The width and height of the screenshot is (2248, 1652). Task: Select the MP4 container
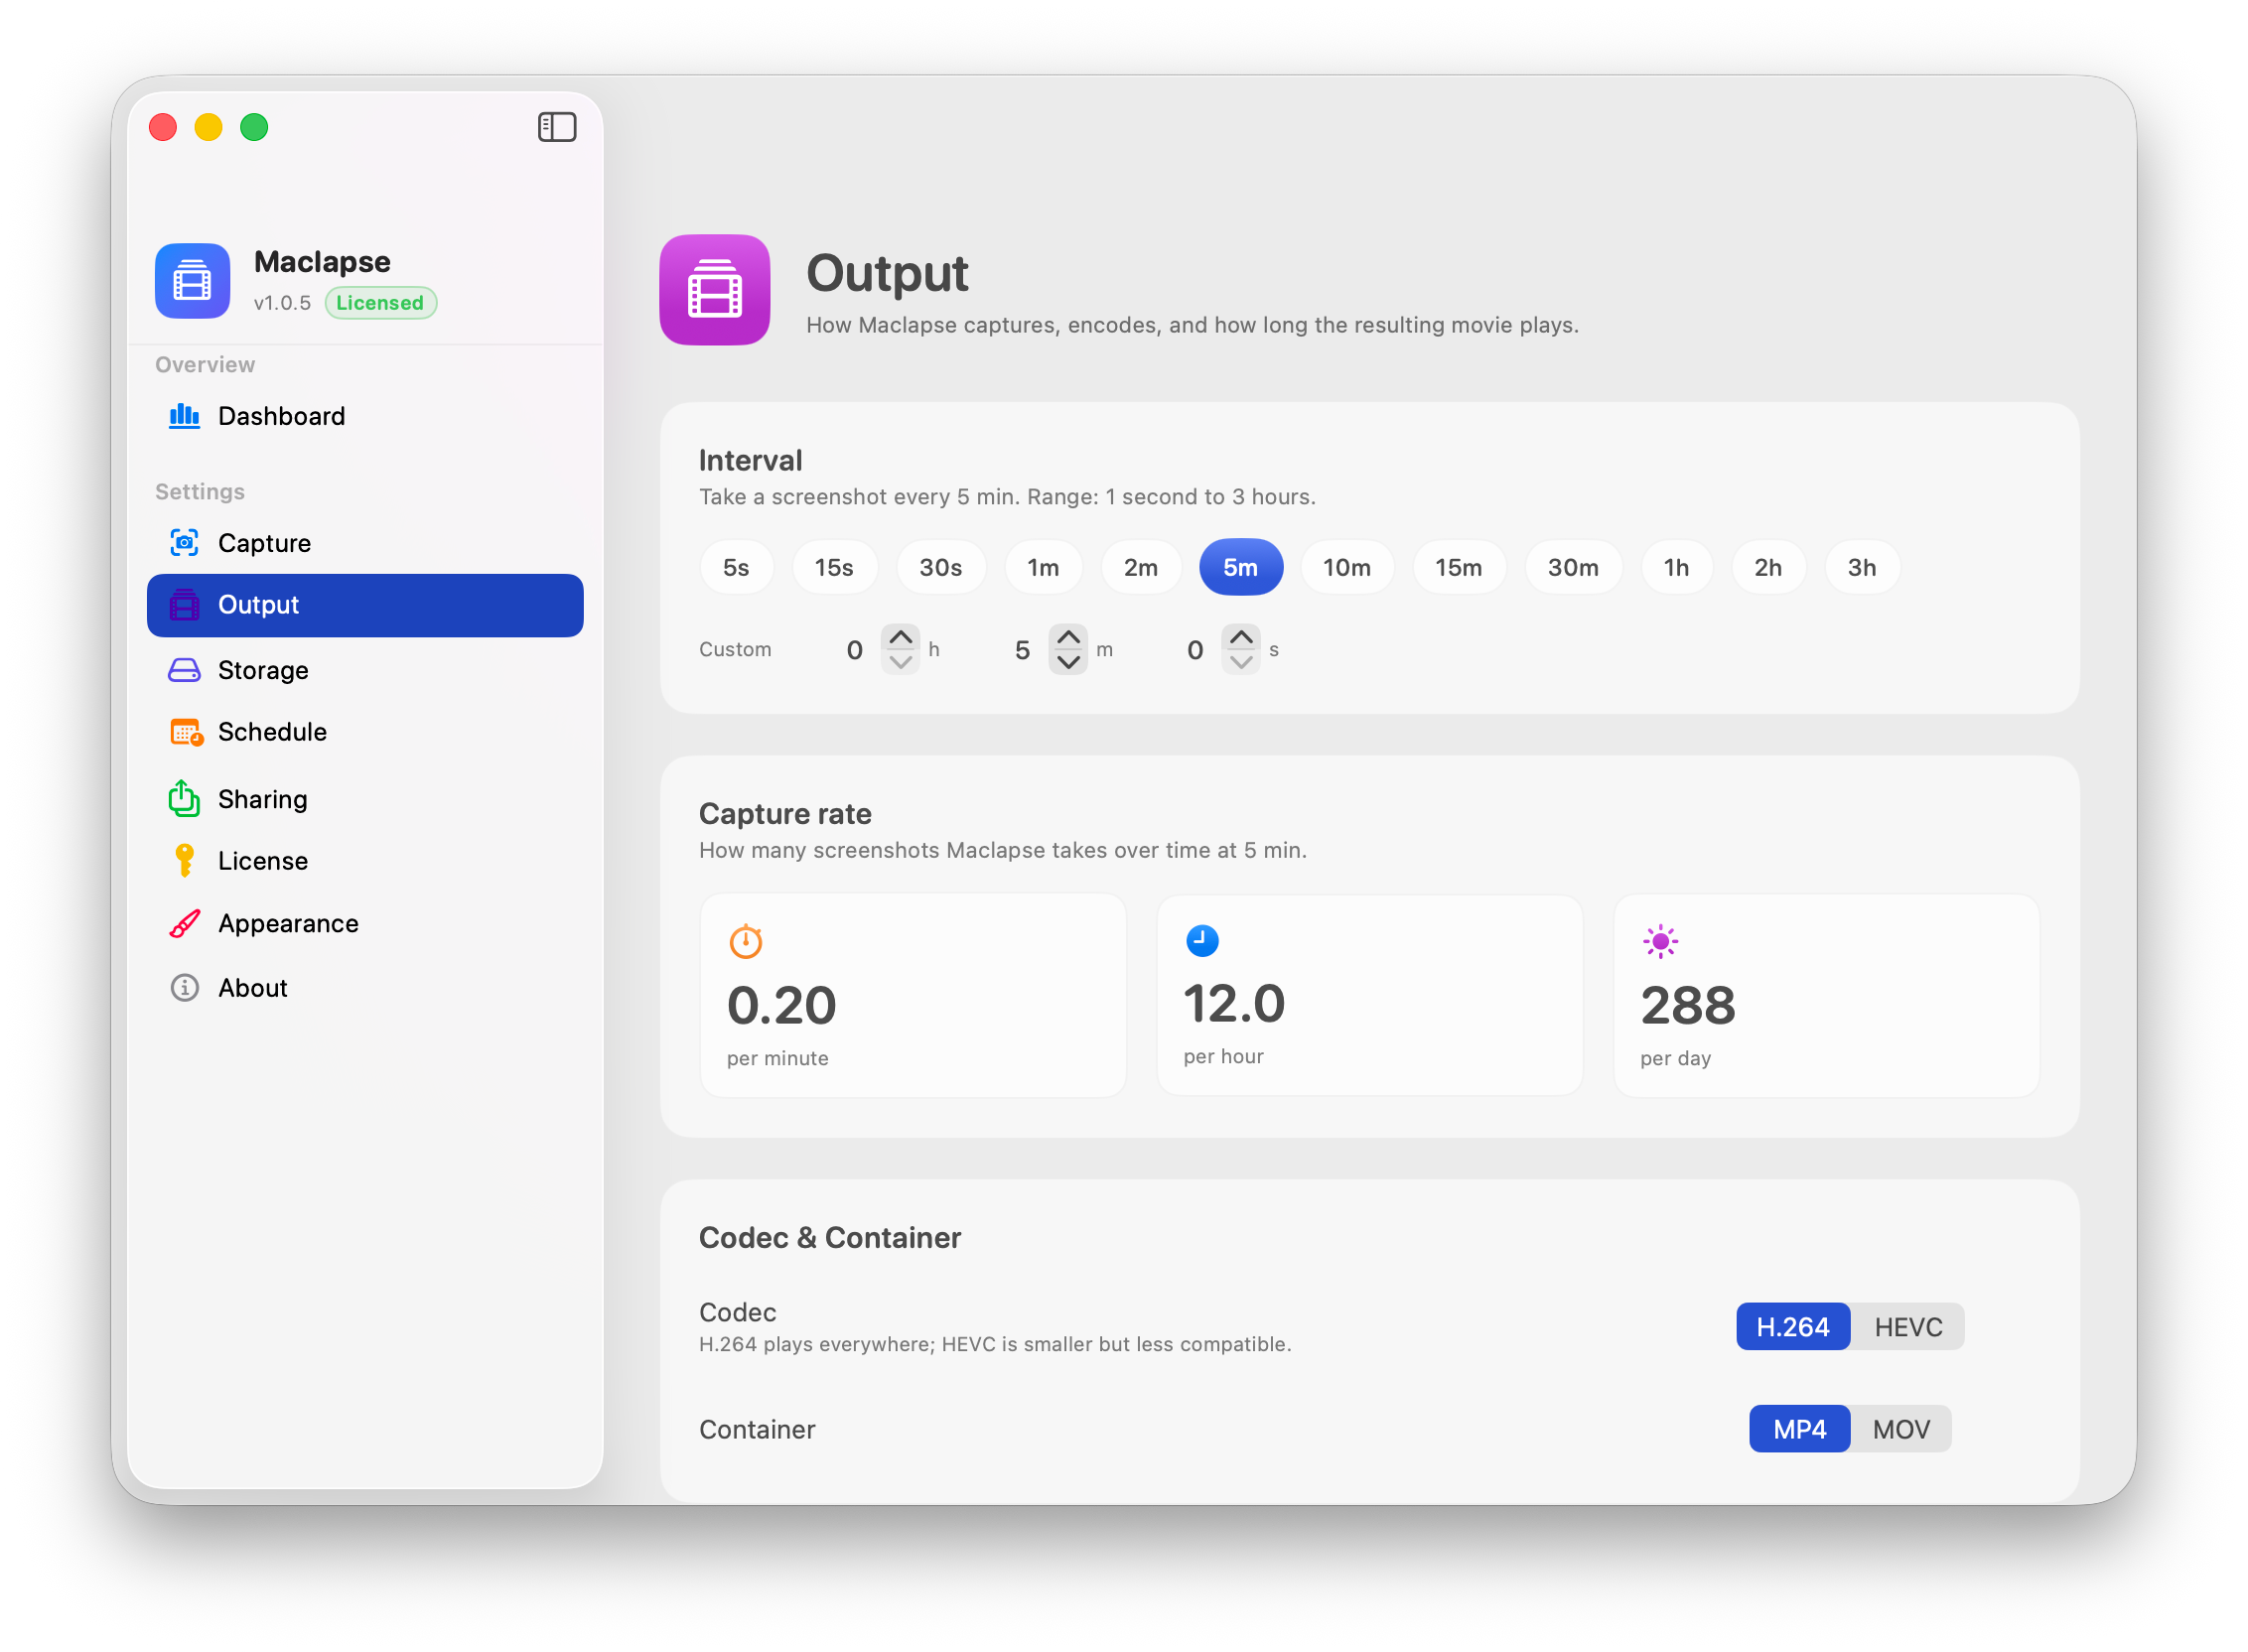click(1799, 1429)
